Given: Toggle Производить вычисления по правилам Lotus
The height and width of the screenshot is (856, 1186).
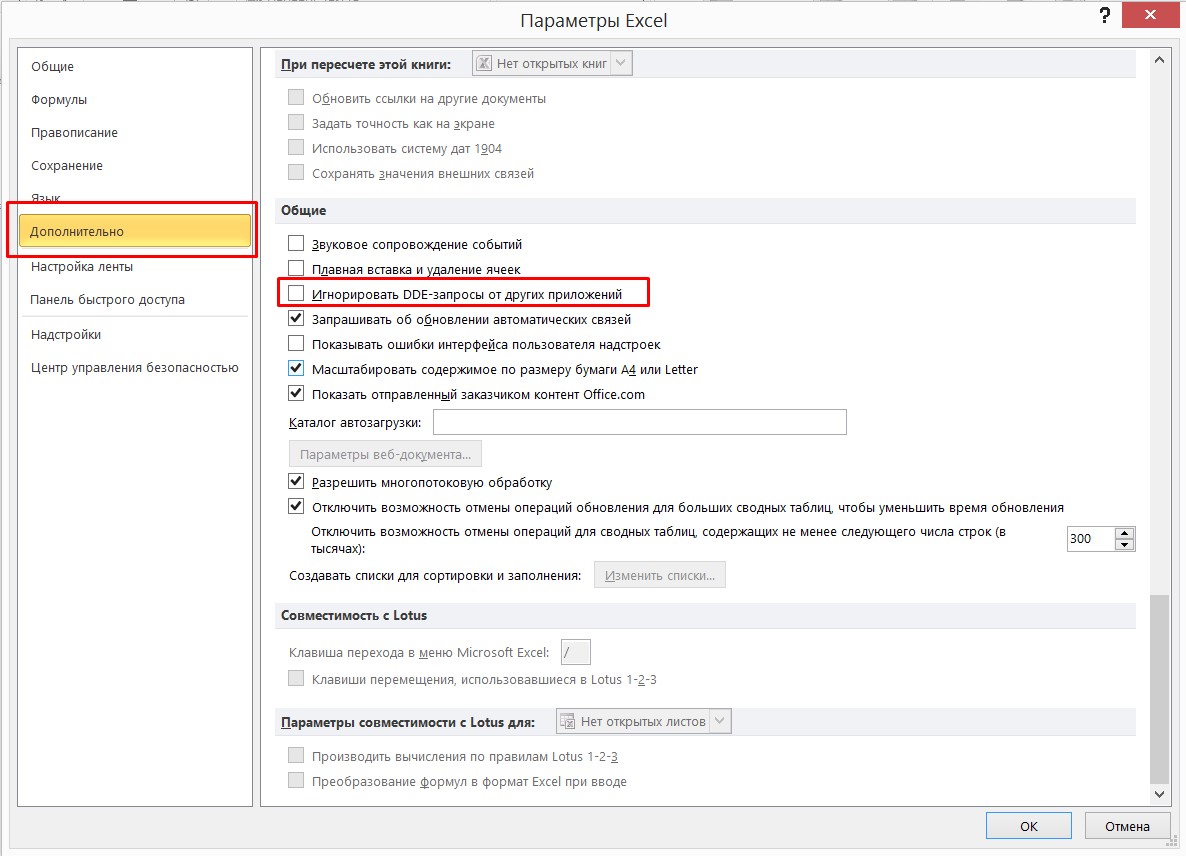Looking at the screenshot, I should pos(296,755).
